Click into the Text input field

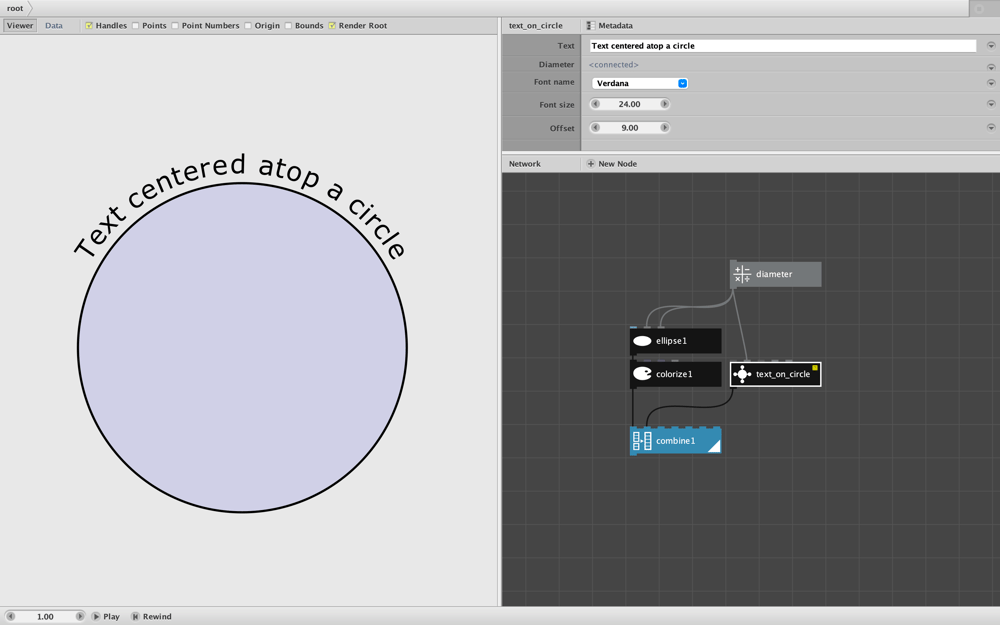click(x=783, y=46)
